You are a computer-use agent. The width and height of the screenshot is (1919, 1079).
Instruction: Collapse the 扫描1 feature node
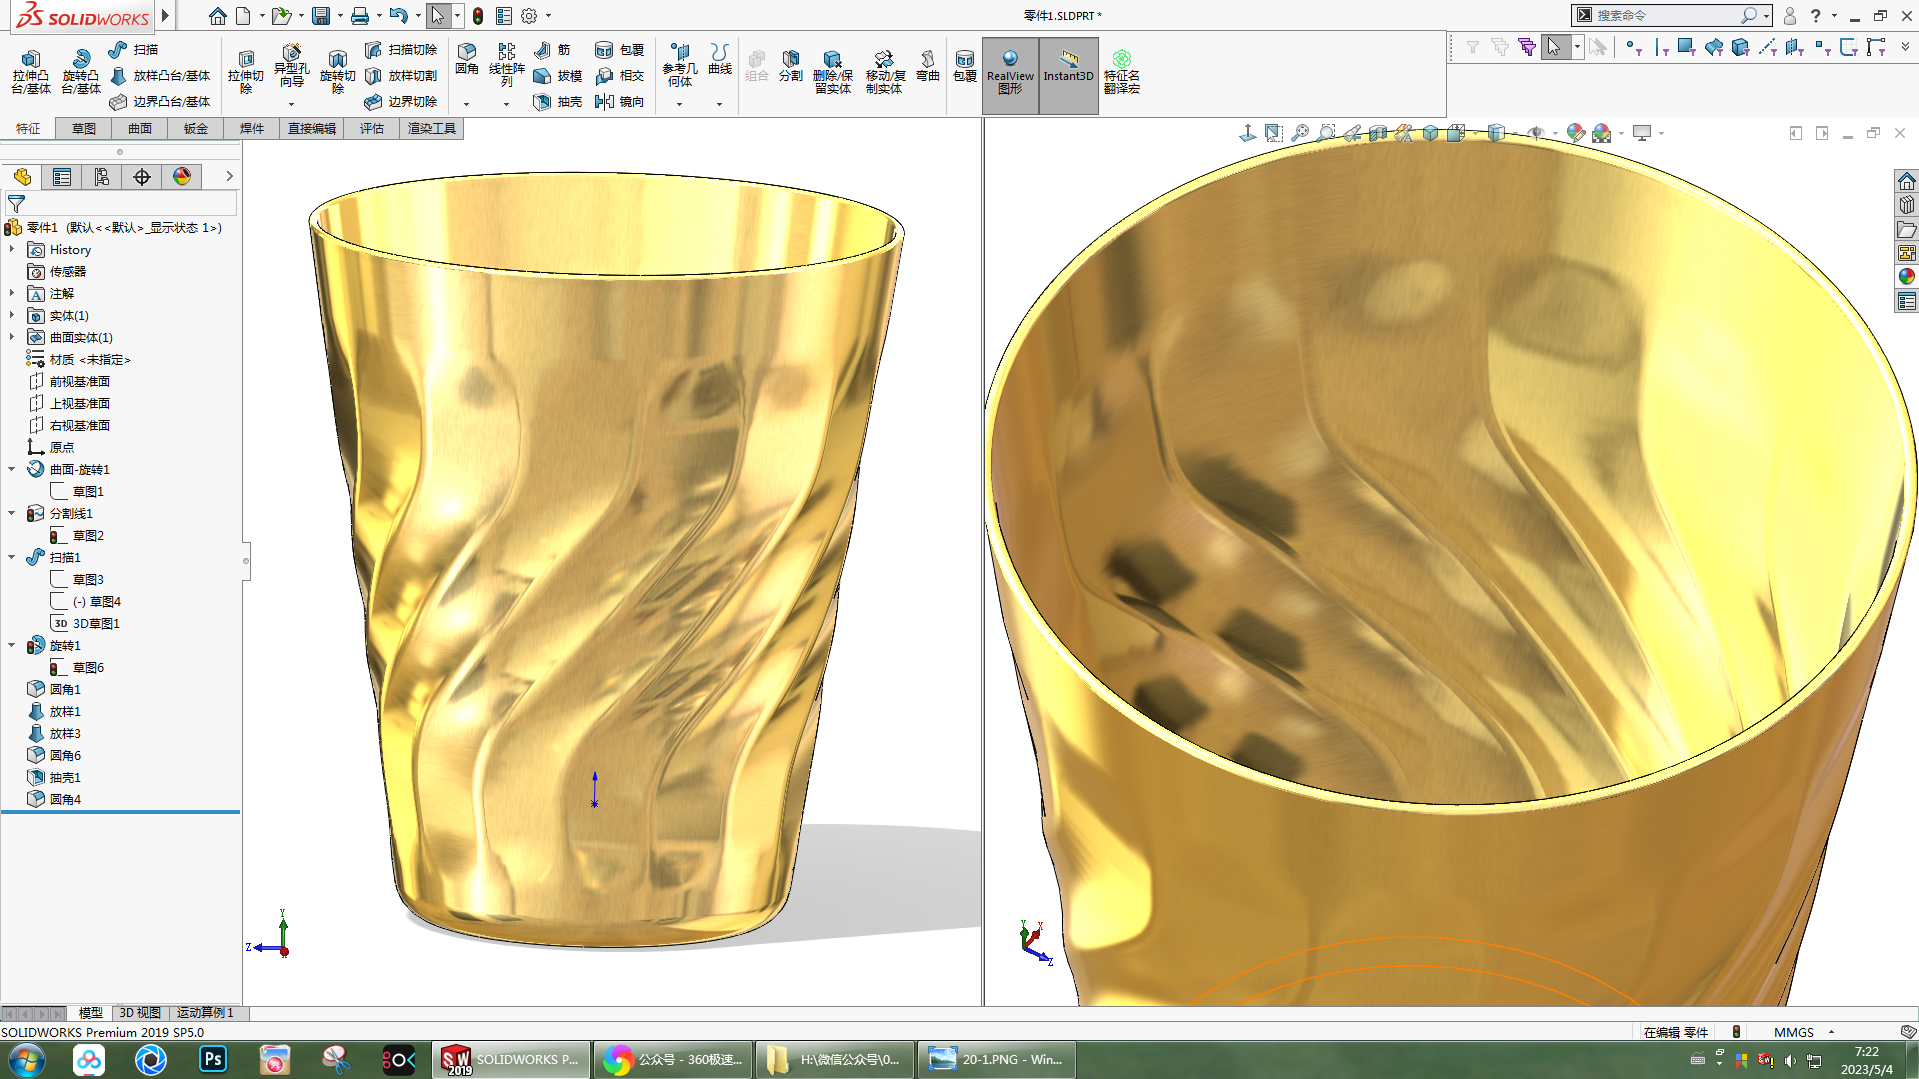[12, 557]
